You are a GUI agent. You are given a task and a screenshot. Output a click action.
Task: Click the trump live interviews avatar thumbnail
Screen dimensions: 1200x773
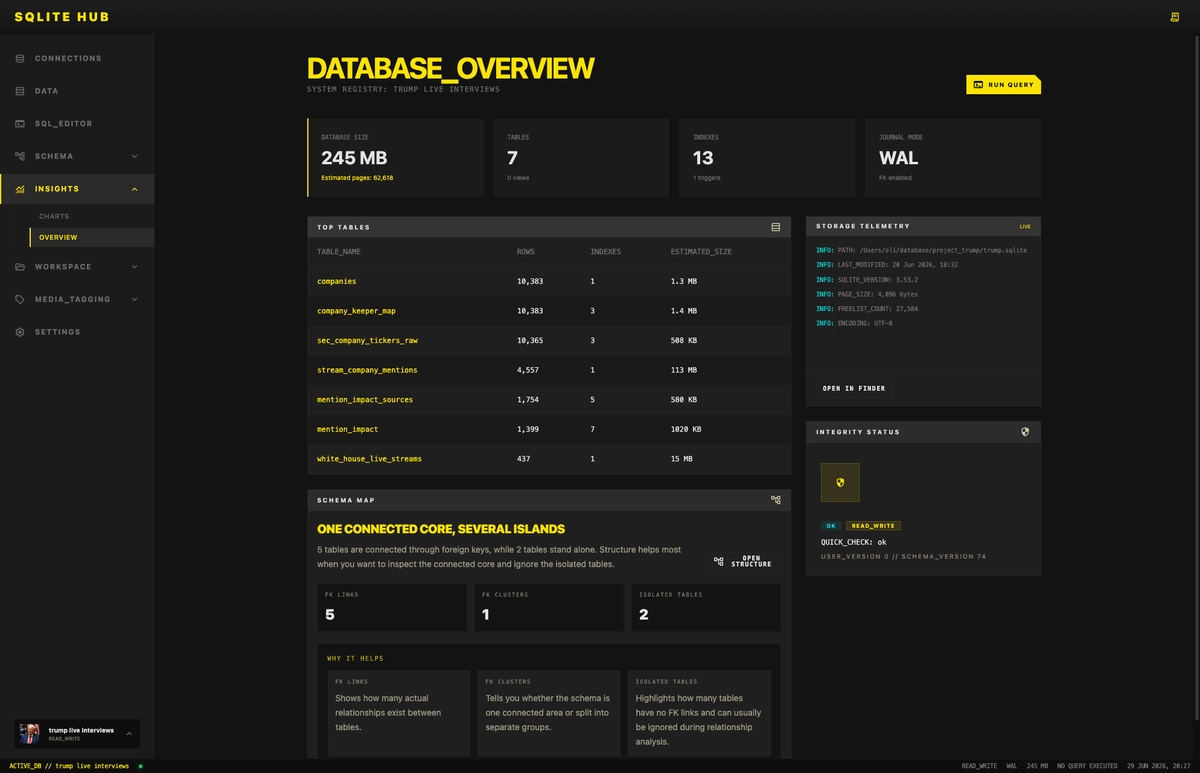point(30,734)
